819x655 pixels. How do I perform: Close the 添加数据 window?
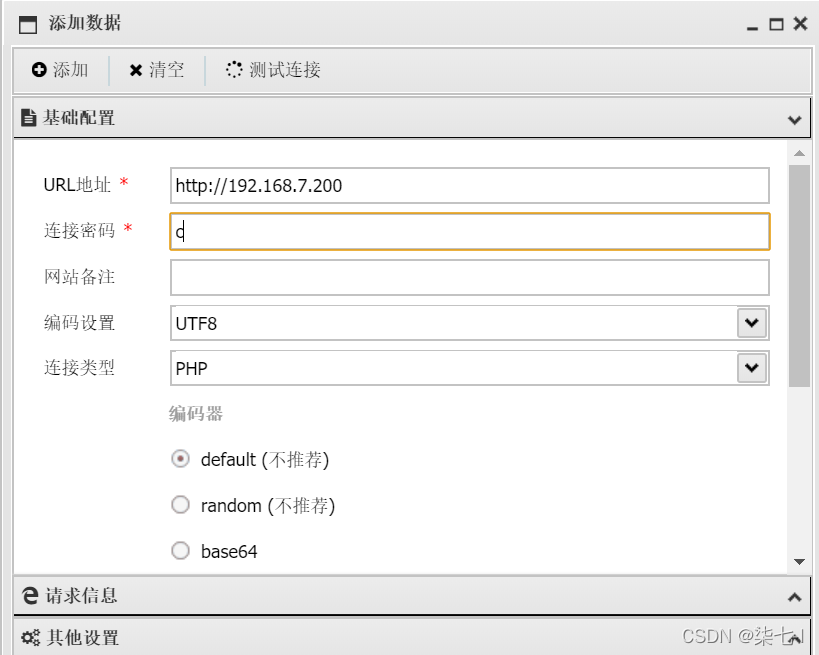[x=800, y=24]
